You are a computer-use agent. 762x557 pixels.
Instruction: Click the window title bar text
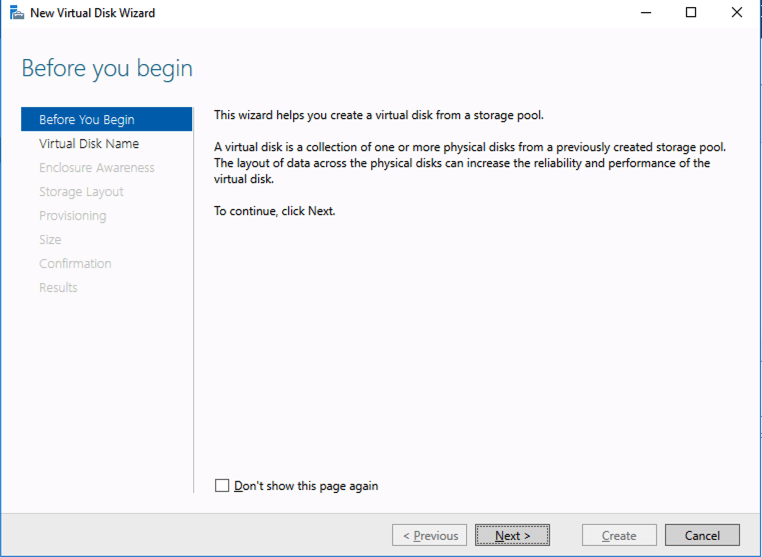pyautogui.click(x=93, y=13)
